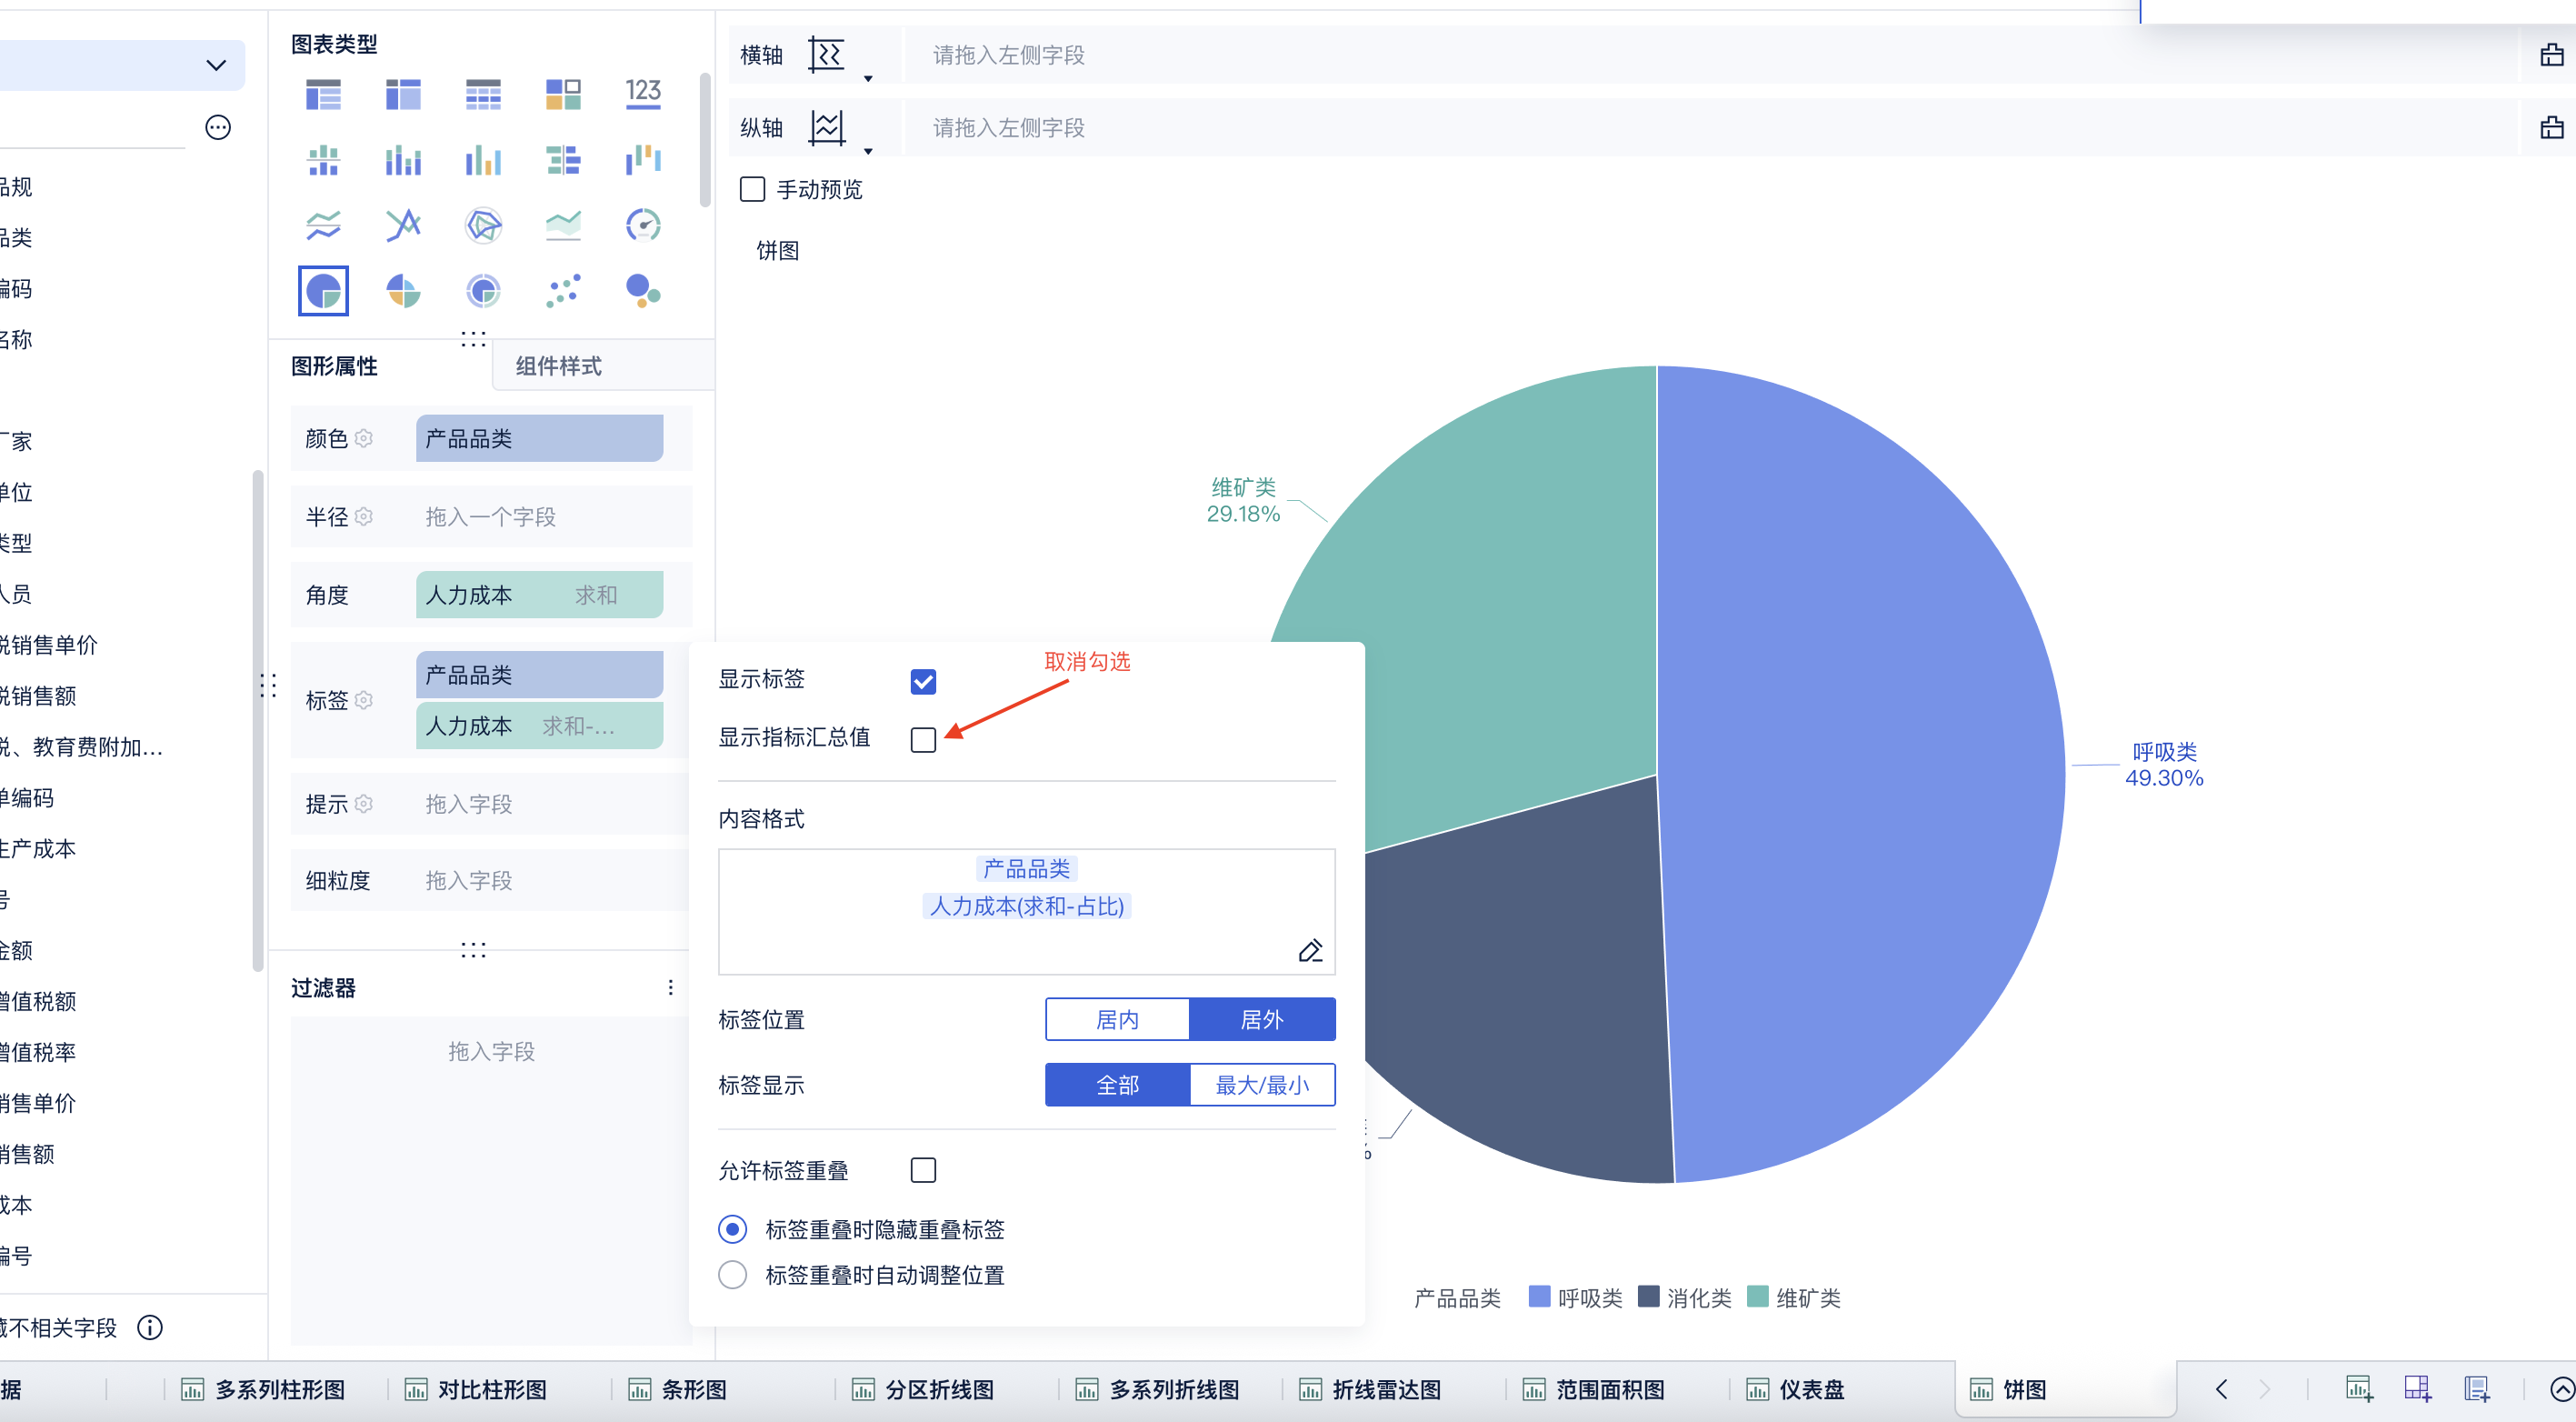Select the pie chart type icon

[323, 291]
